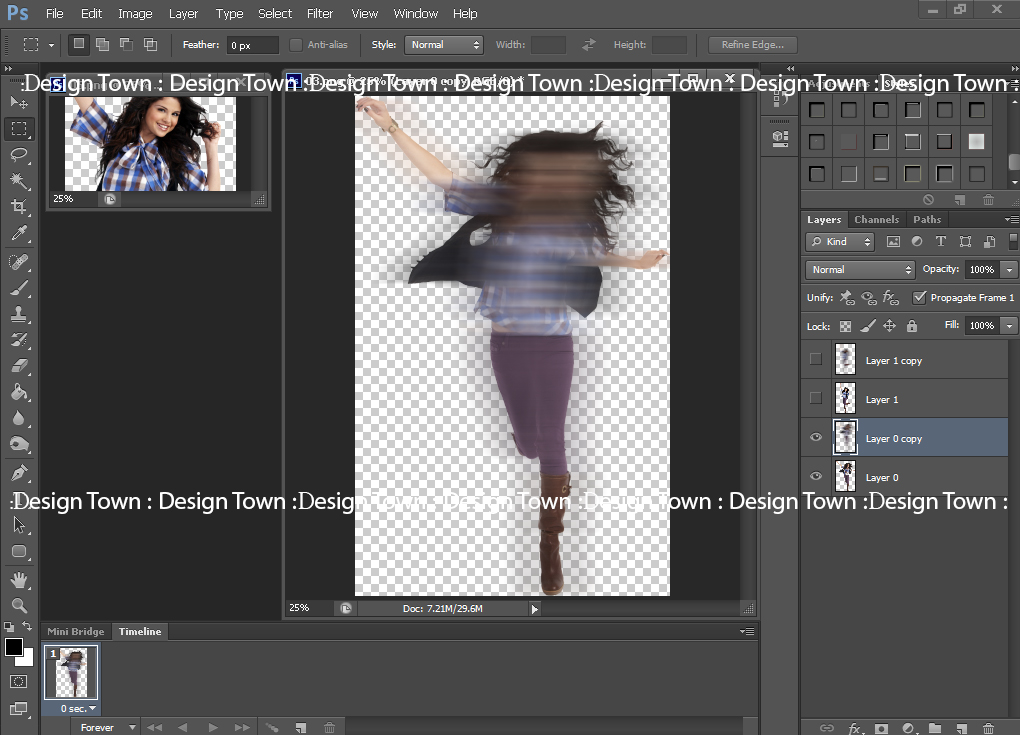Select the Pen tool

[18, 472]
